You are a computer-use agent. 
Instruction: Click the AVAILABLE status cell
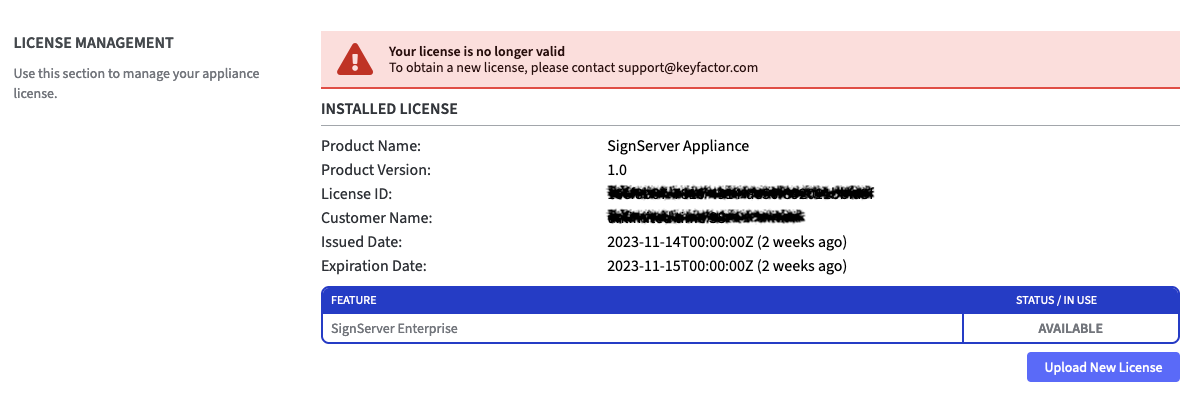(1070, 328)
